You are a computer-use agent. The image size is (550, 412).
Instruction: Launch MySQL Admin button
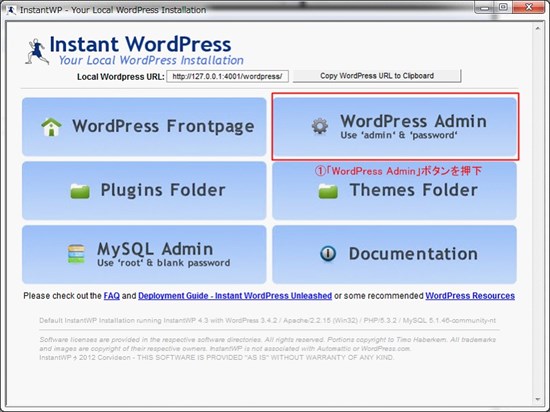tap(144, 254)
